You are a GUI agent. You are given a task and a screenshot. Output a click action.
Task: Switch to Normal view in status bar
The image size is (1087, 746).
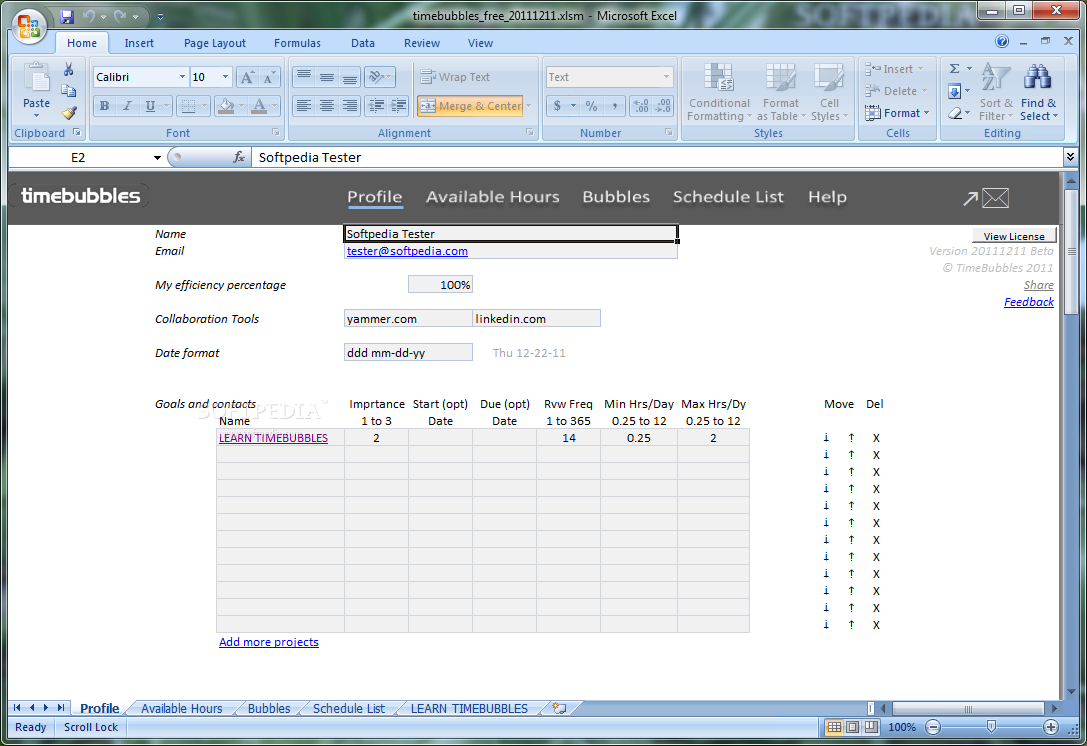(x=834, y=727)
